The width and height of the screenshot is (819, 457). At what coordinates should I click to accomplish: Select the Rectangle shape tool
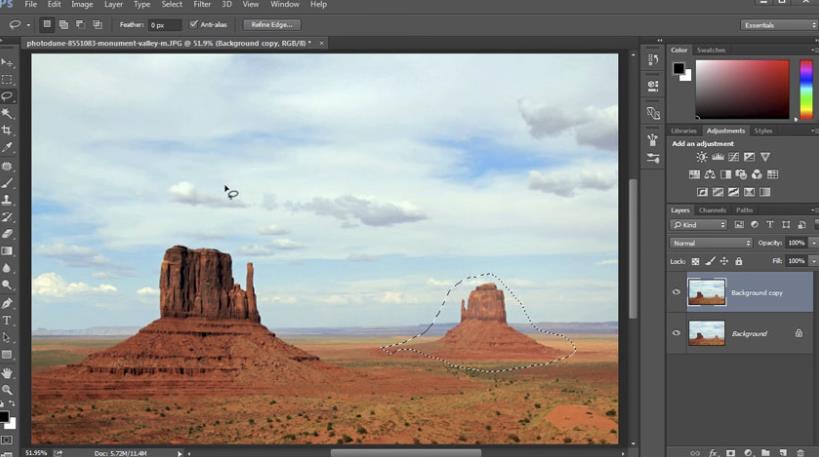point(7,355)
